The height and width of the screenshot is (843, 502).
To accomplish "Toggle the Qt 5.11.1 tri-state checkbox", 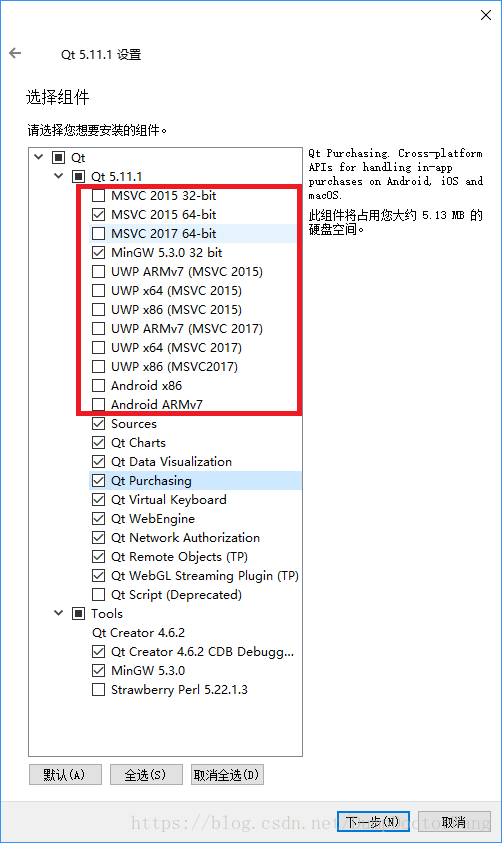I will [78, 176].
